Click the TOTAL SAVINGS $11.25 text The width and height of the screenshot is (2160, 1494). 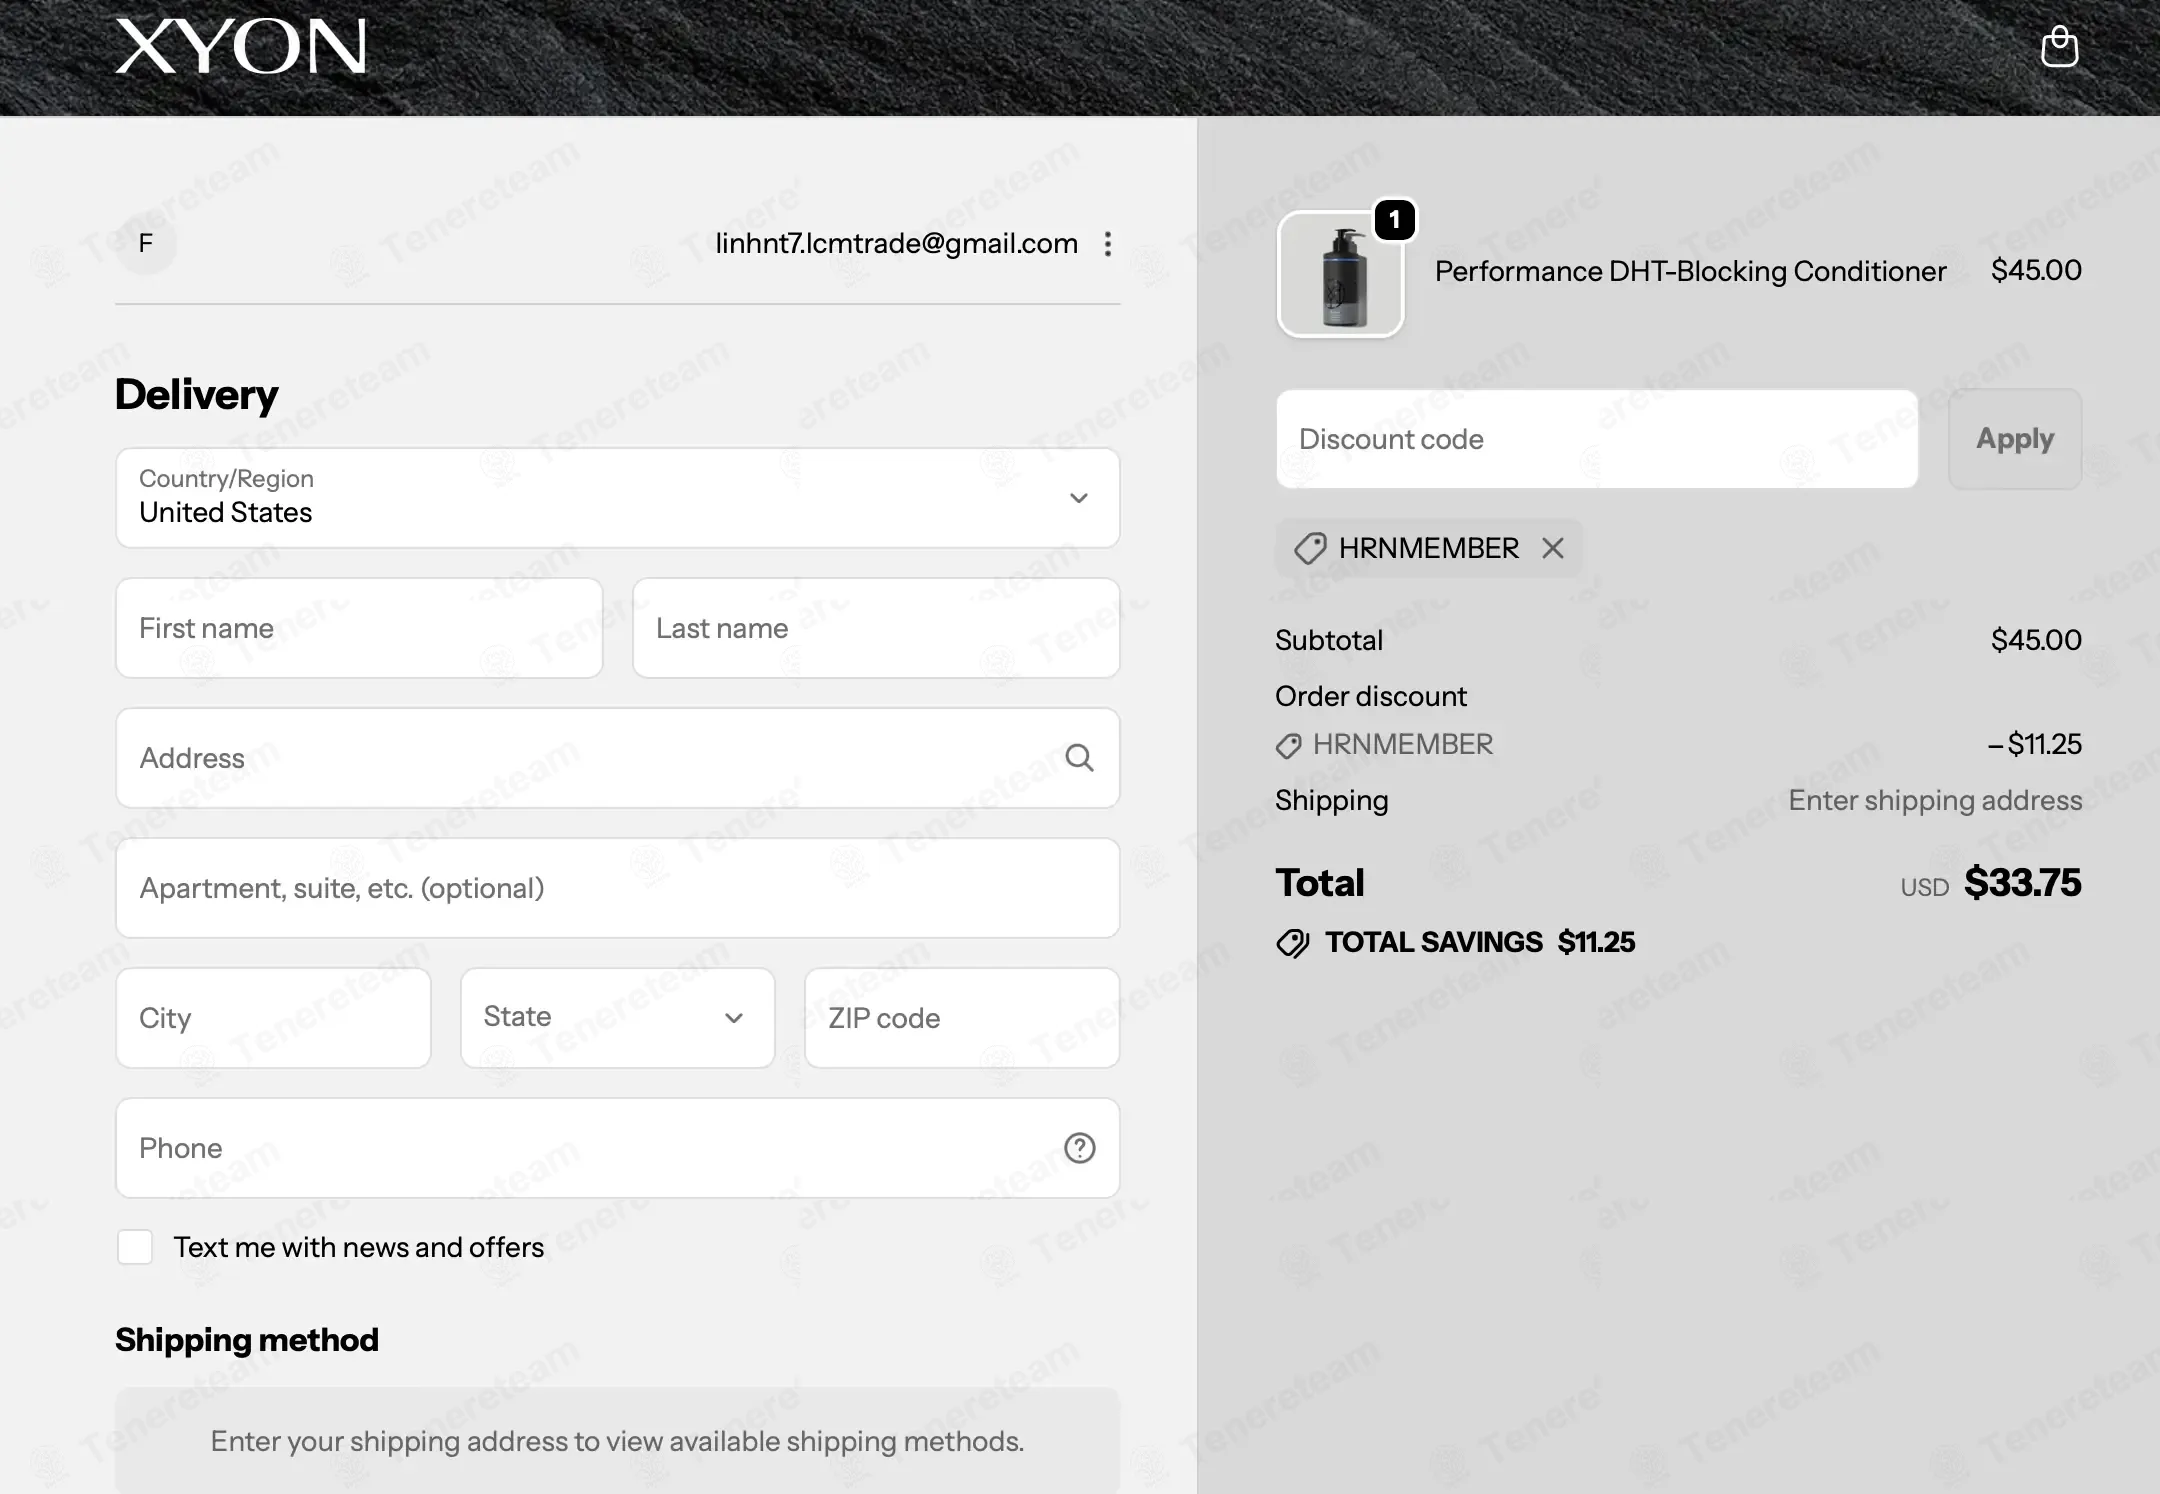(1480, 942)
